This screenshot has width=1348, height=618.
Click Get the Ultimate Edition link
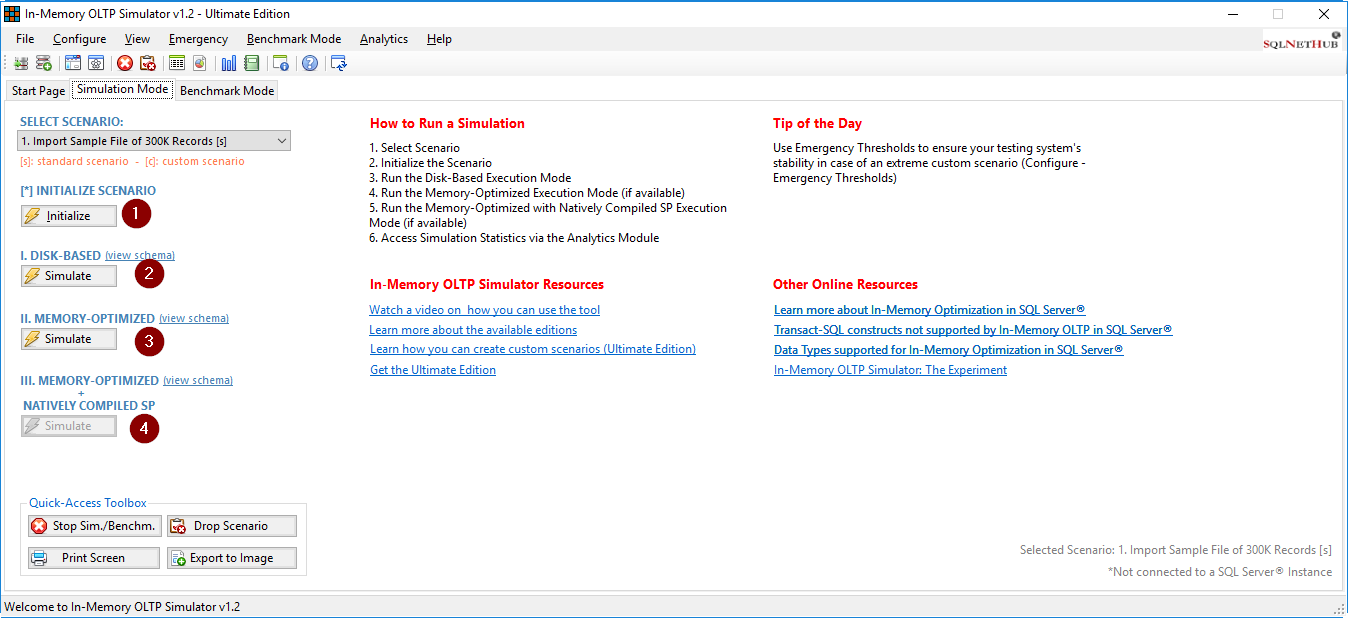[x=433, y=369]
